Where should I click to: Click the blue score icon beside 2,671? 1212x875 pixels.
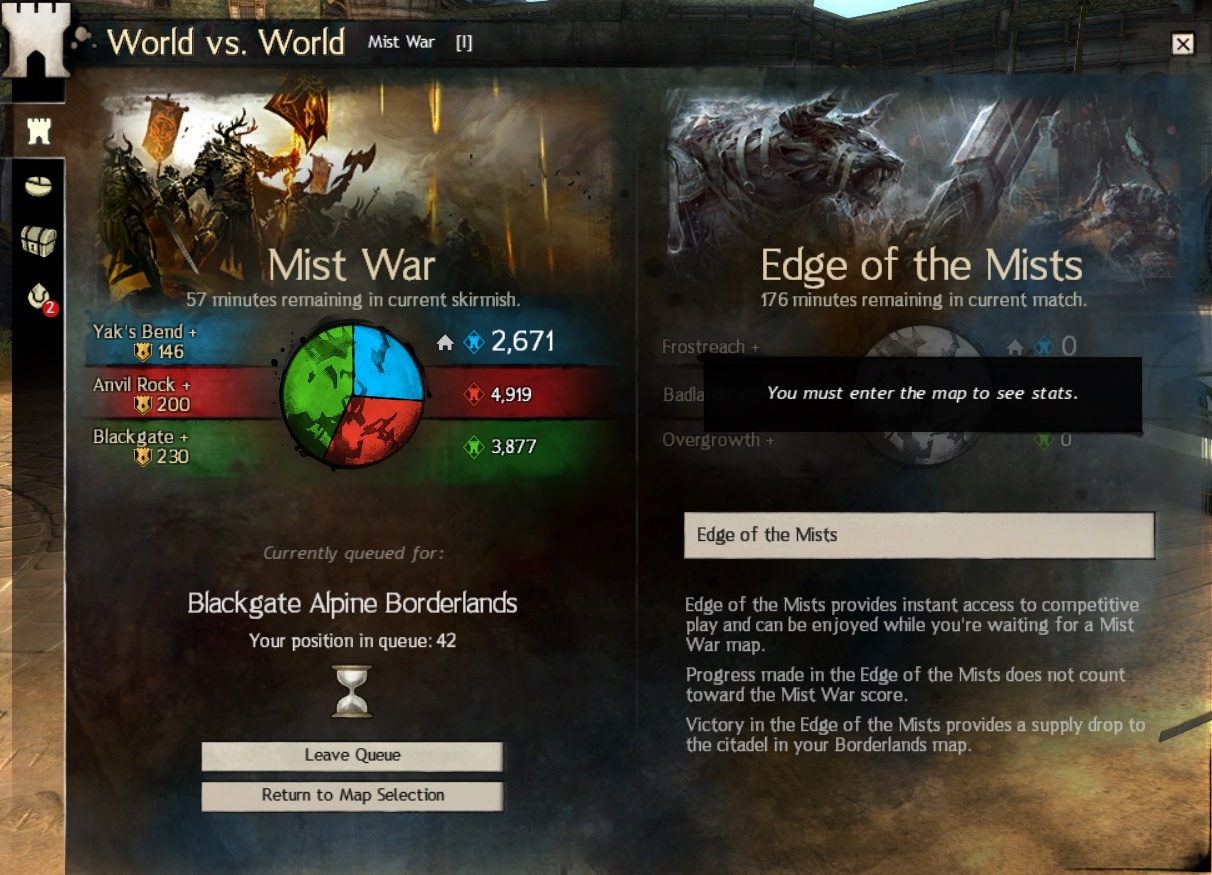coord(474,343)
